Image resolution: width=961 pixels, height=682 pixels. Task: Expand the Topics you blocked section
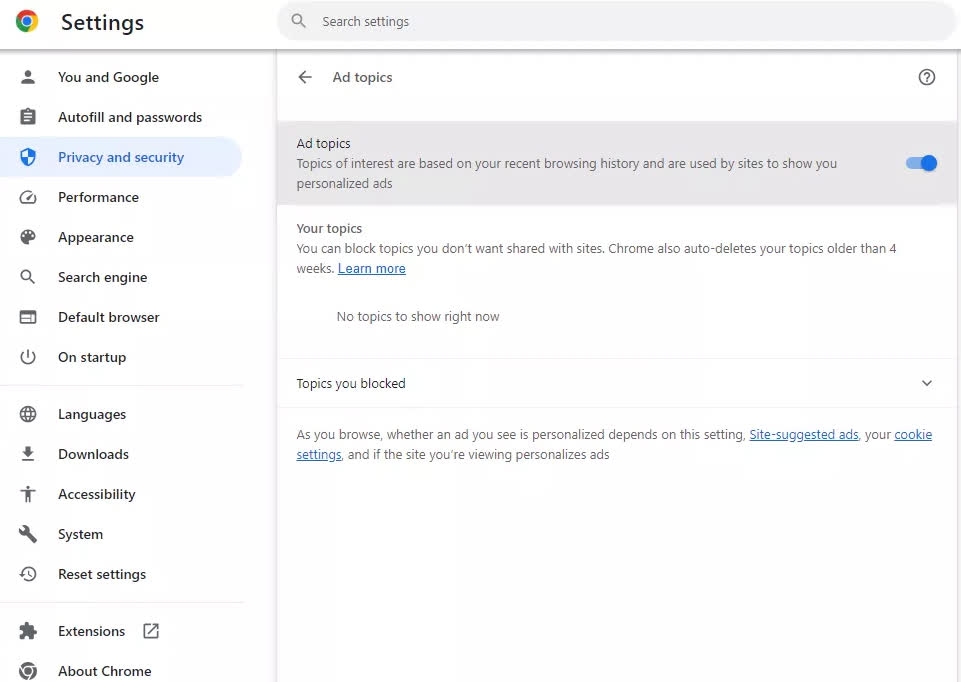tap(617, 384)
